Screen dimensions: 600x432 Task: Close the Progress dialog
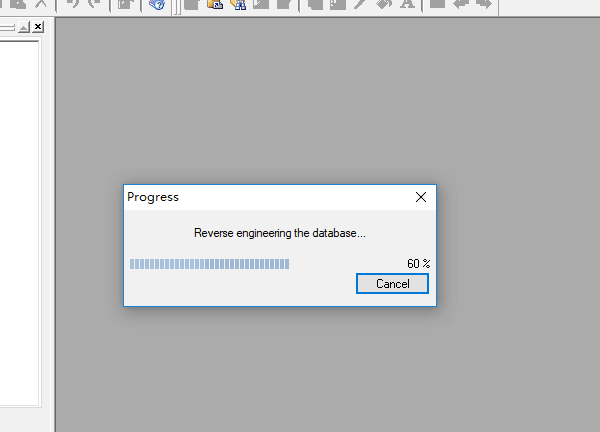(421, 197)
